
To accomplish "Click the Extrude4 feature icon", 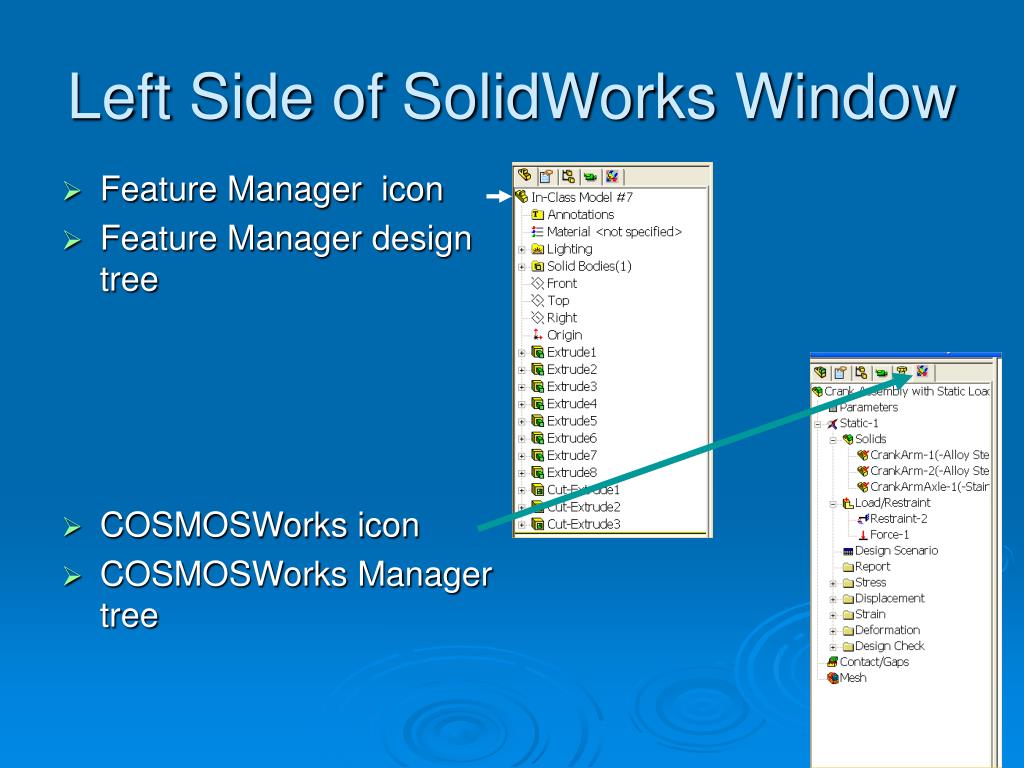I will point(537,404).
